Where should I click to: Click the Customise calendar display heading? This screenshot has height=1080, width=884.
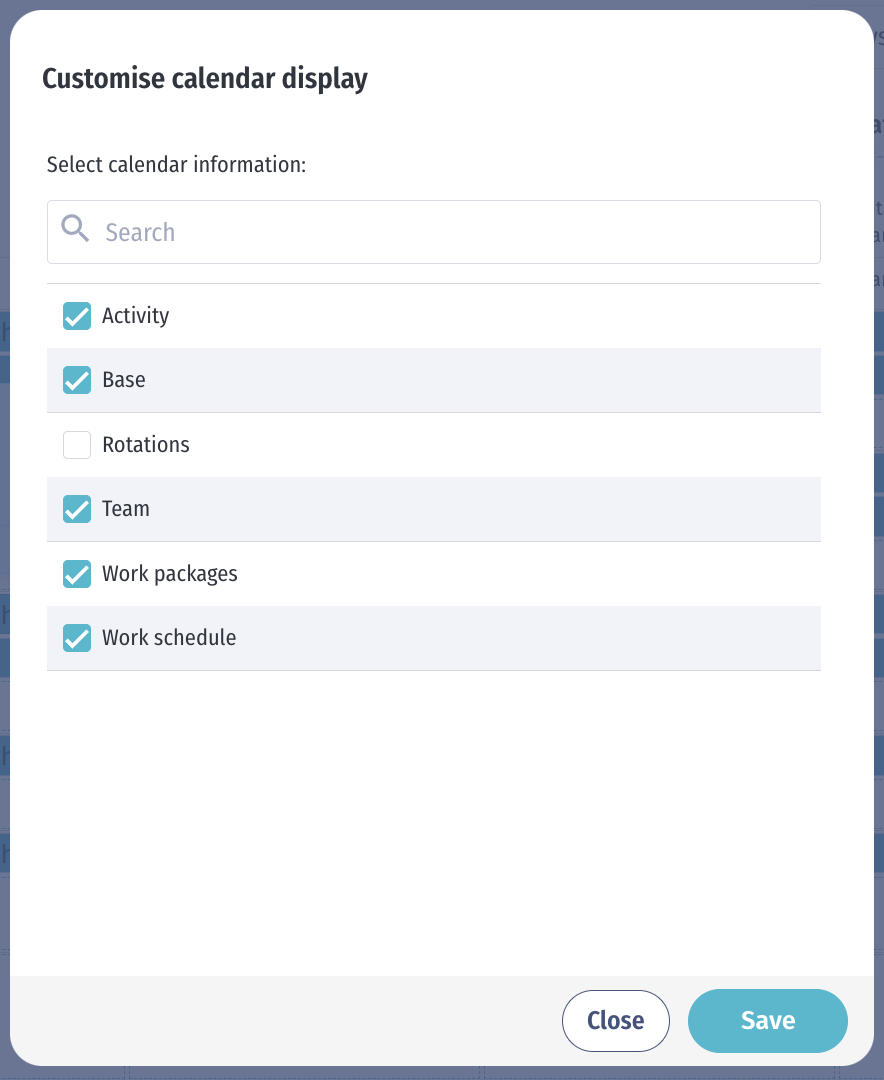[205, 79]
